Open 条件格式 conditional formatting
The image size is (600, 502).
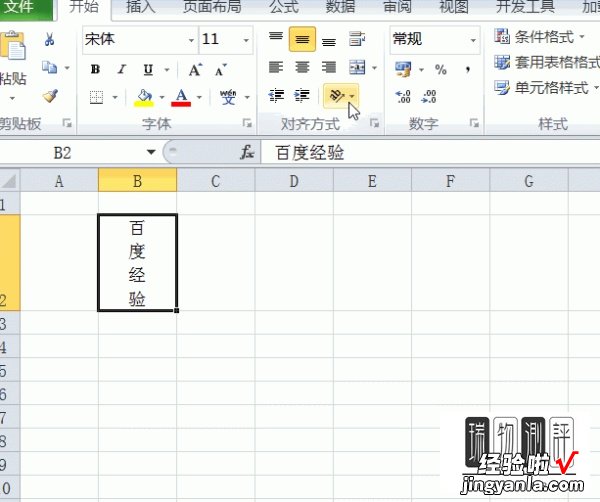point(540,37)
